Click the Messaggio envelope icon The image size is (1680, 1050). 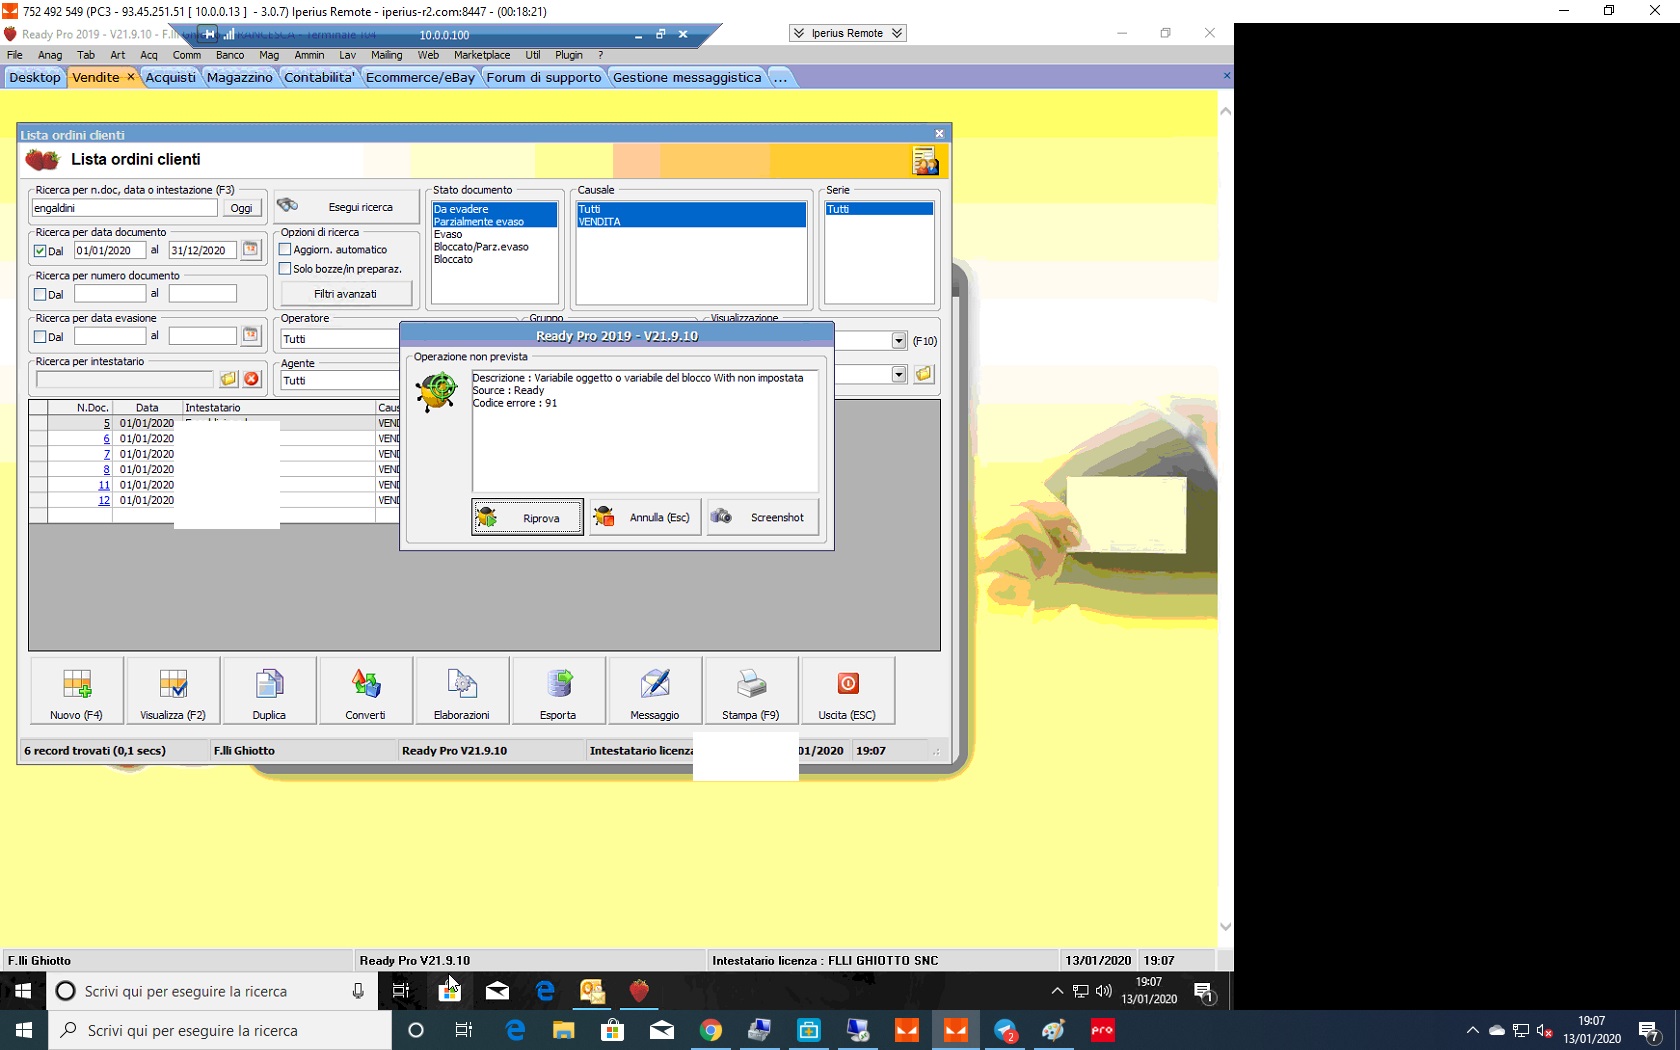pos(655,690)
